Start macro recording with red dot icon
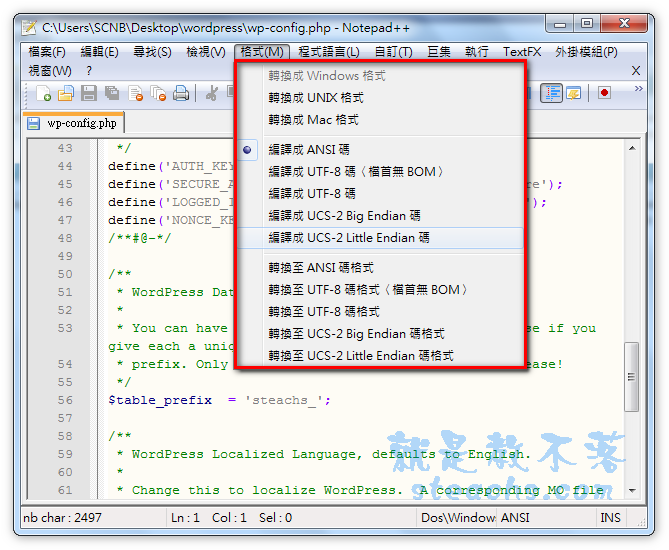 click(604, 93)
